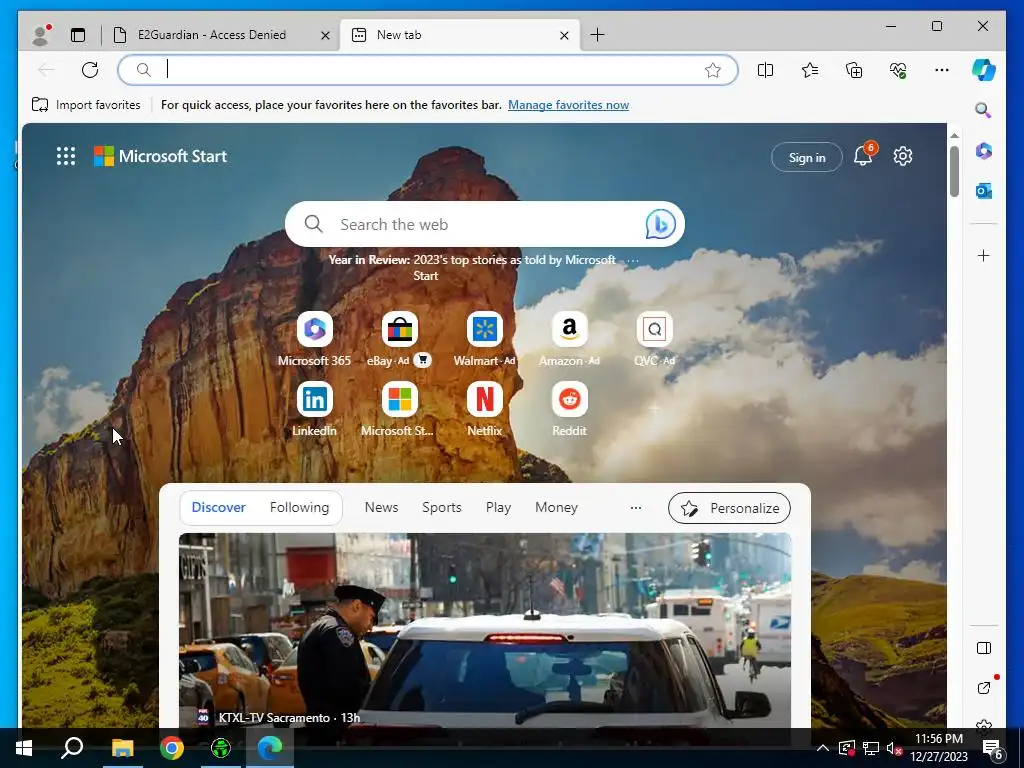Open Windows taskbar search
The image size is (1024, 768).
[72, 748]
